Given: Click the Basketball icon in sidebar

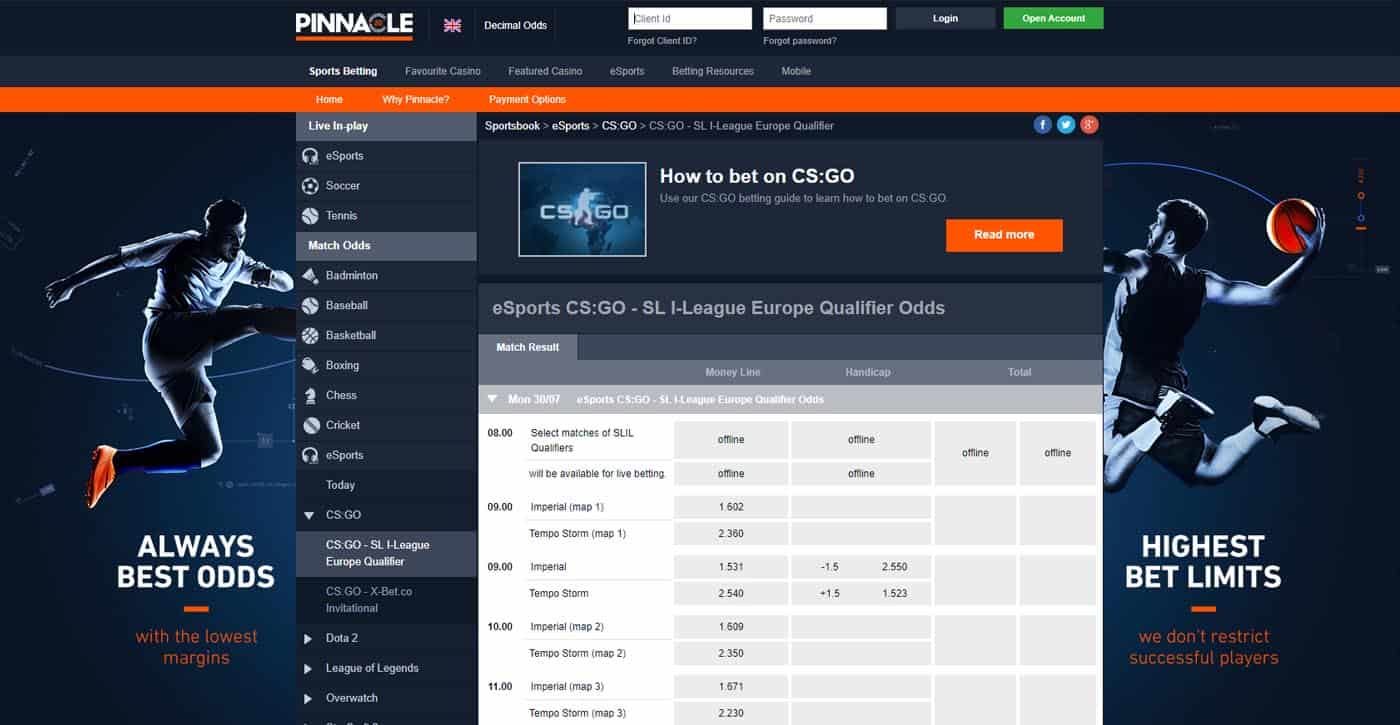Looking at the screenshot, I should (310, 336).
